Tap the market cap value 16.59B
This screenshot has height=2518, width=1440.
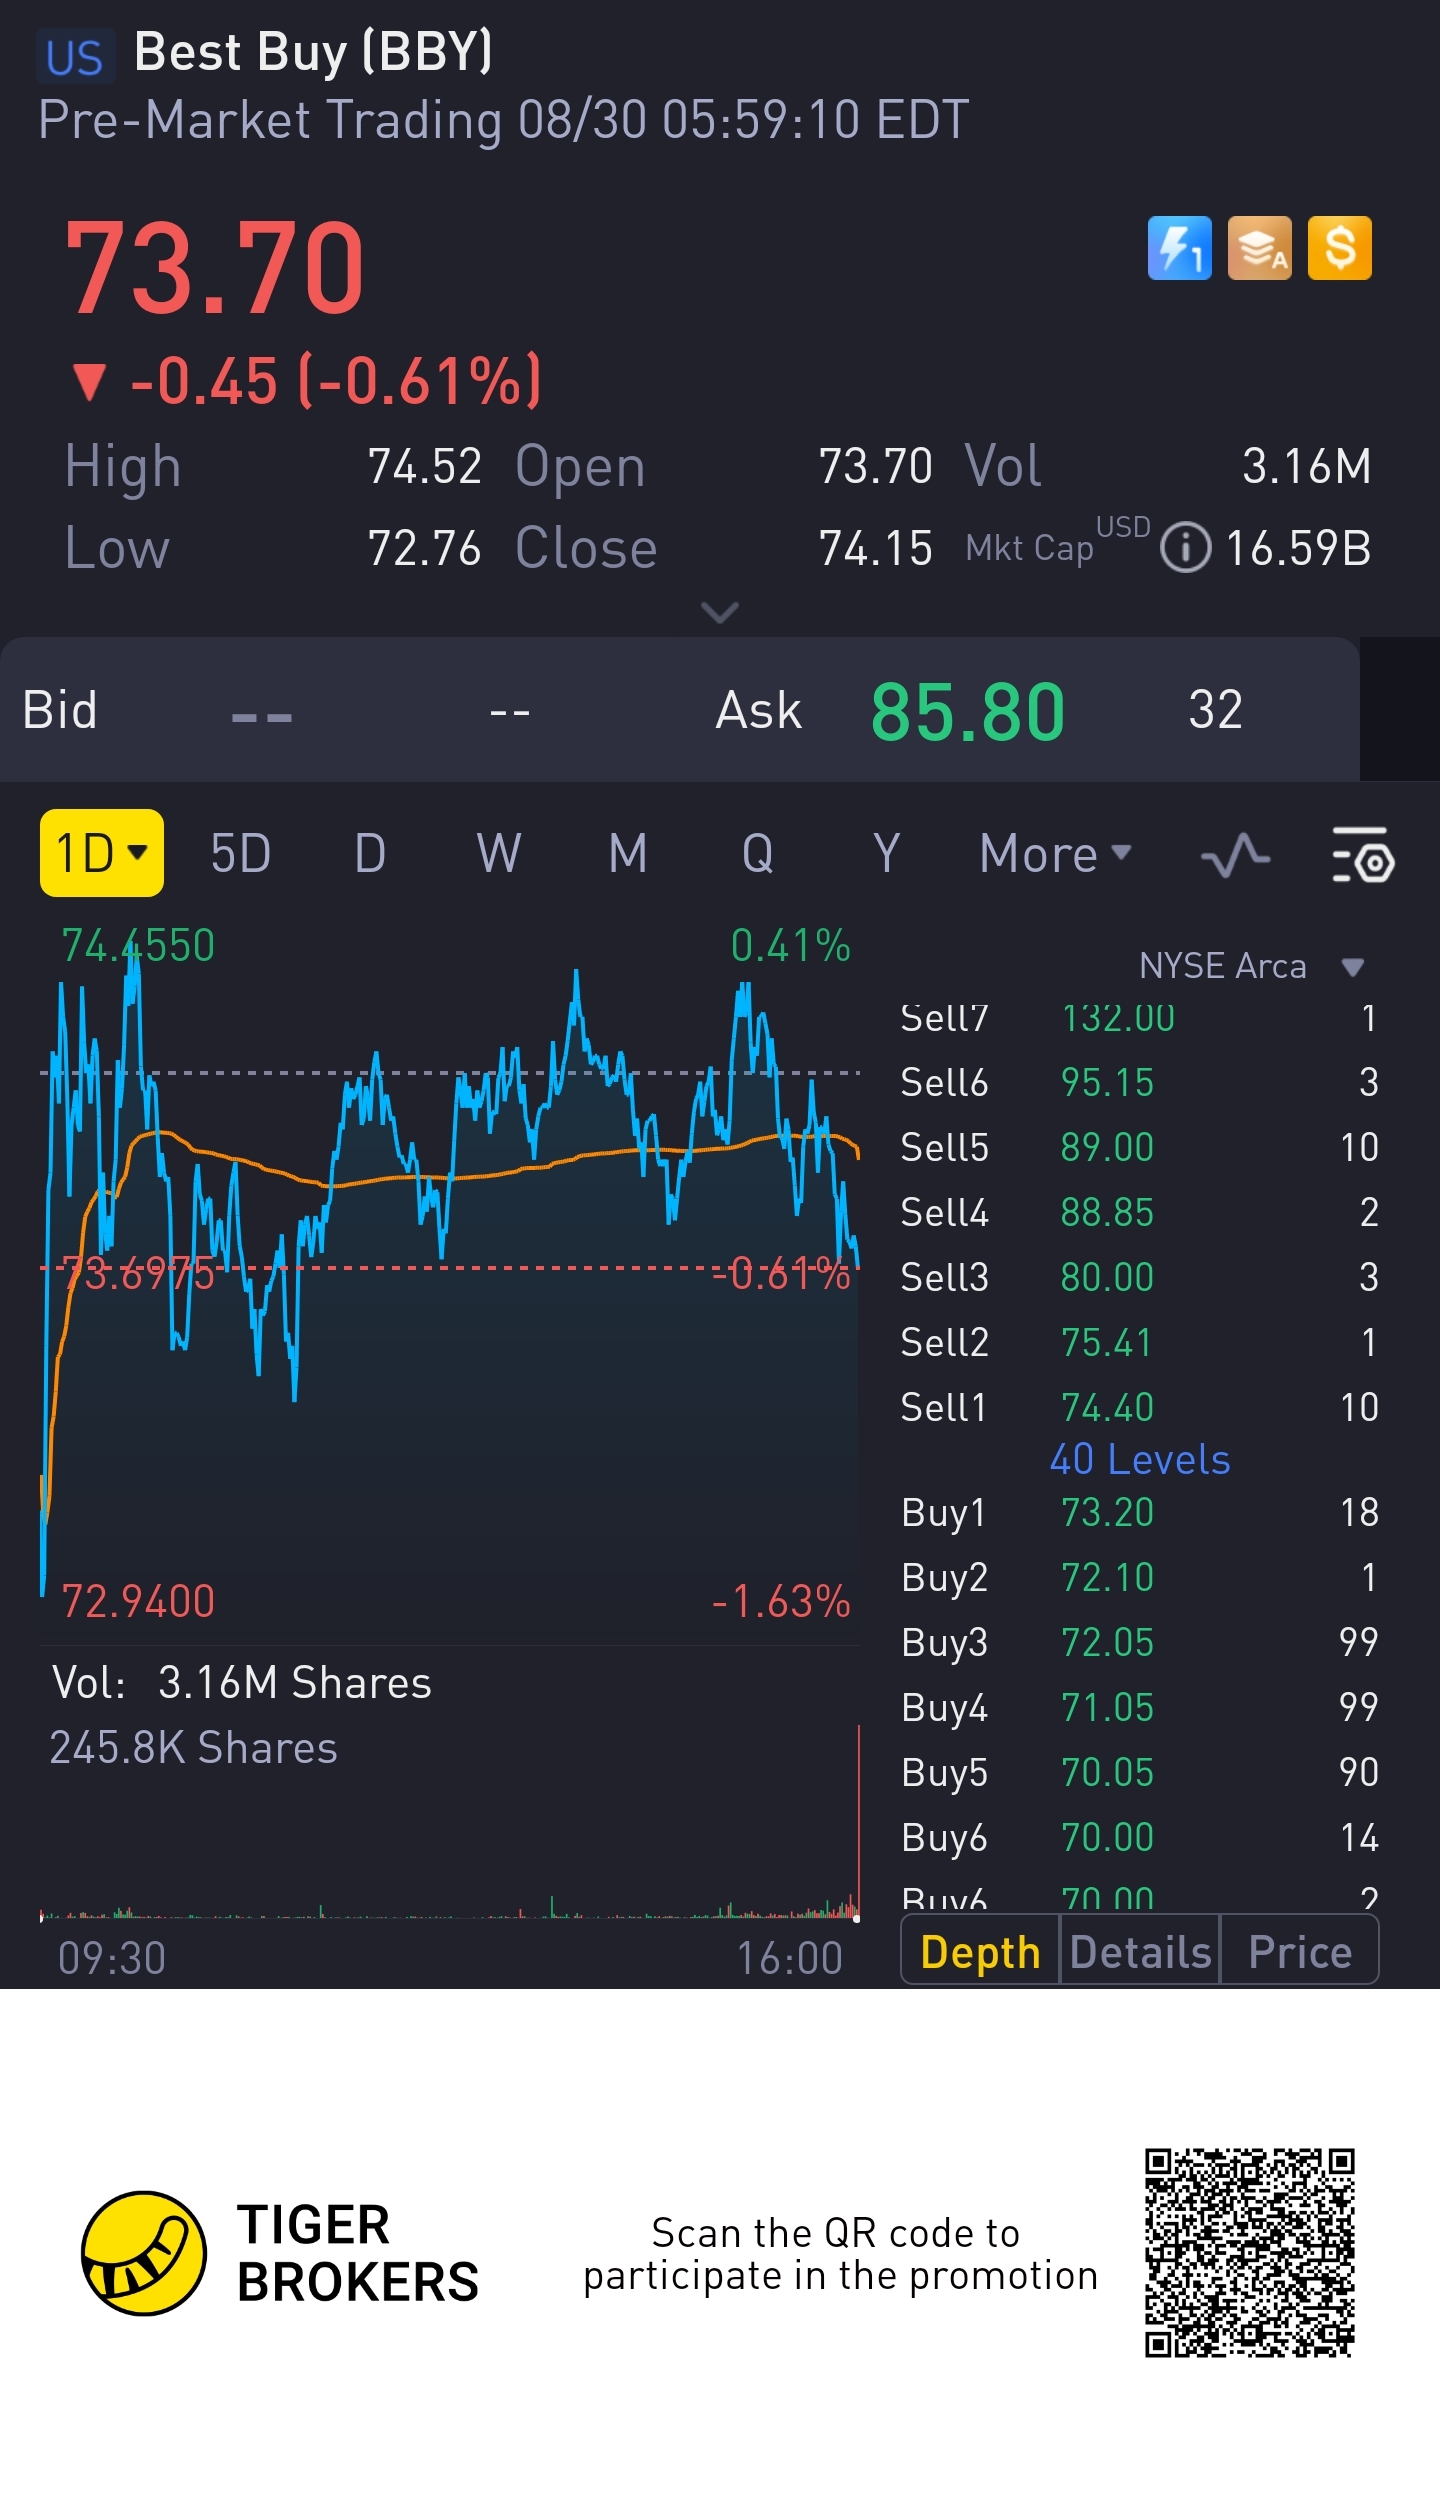[x=1299, y=549]
